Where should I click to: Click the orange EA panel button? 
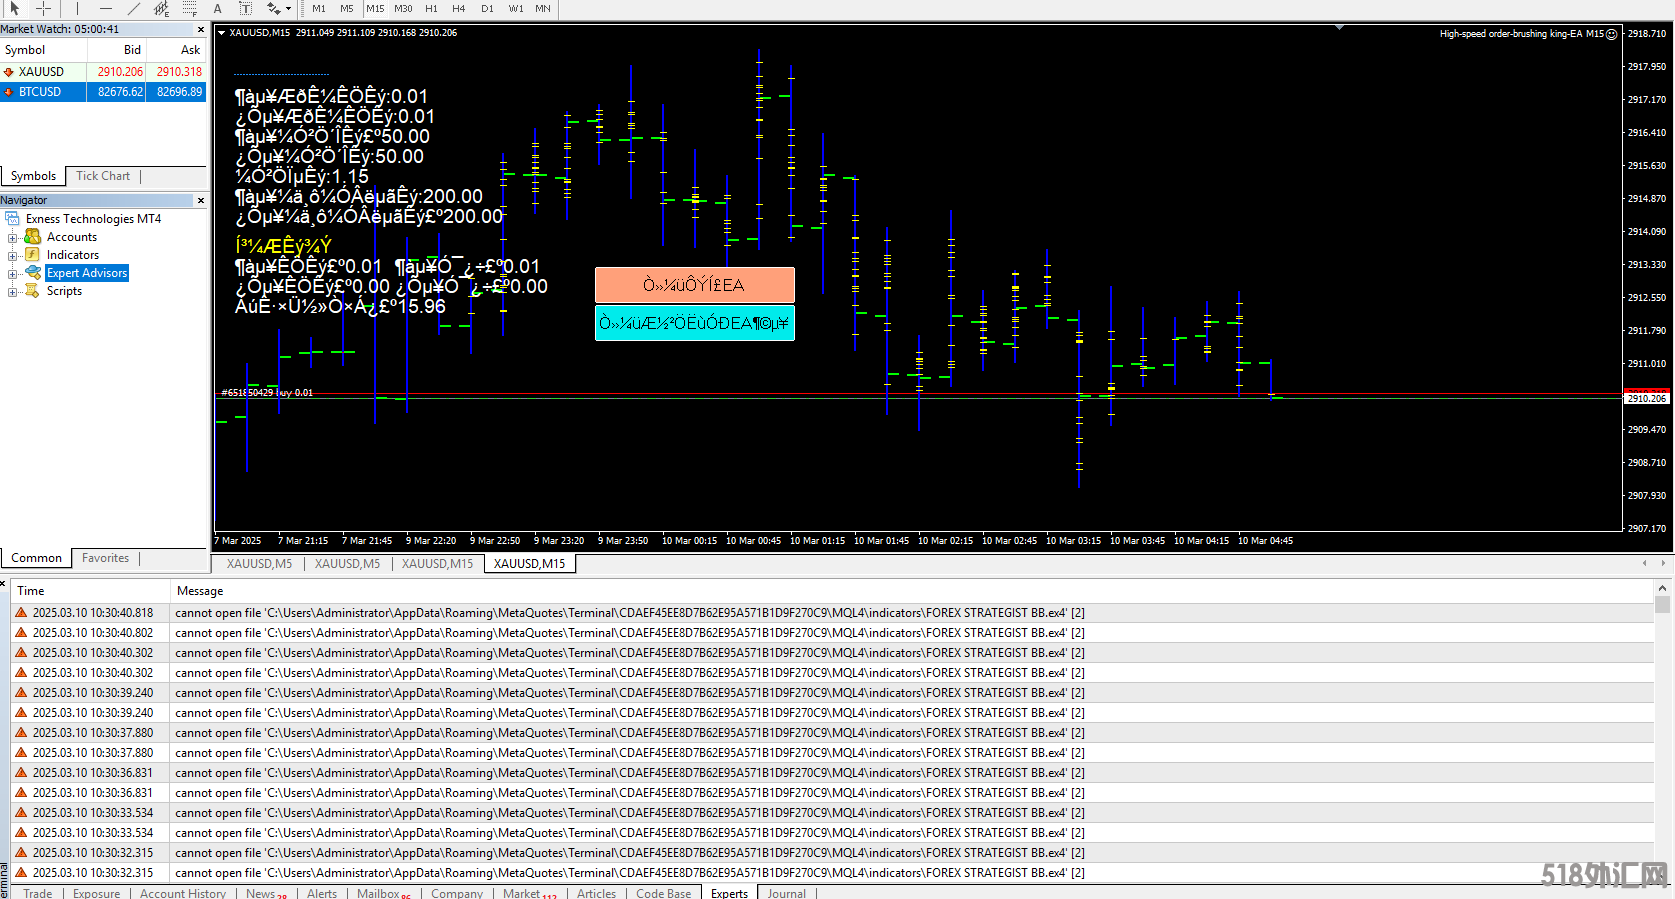[694, 285]
